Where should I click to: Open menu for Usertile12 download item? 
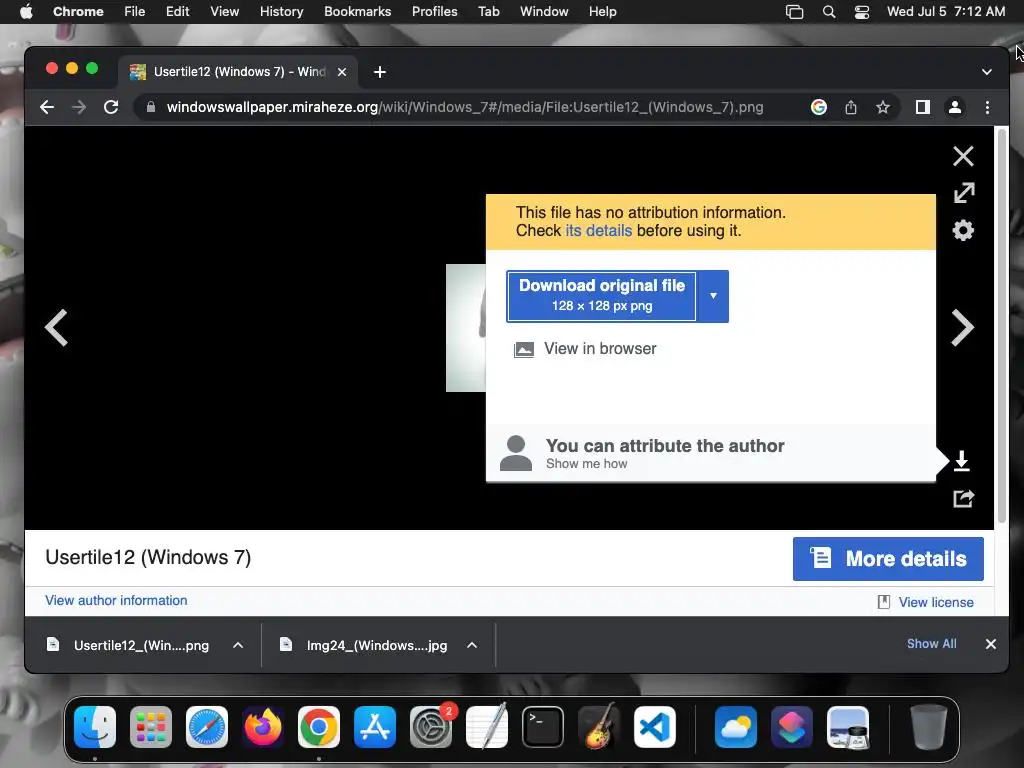(x=238, y=645)
